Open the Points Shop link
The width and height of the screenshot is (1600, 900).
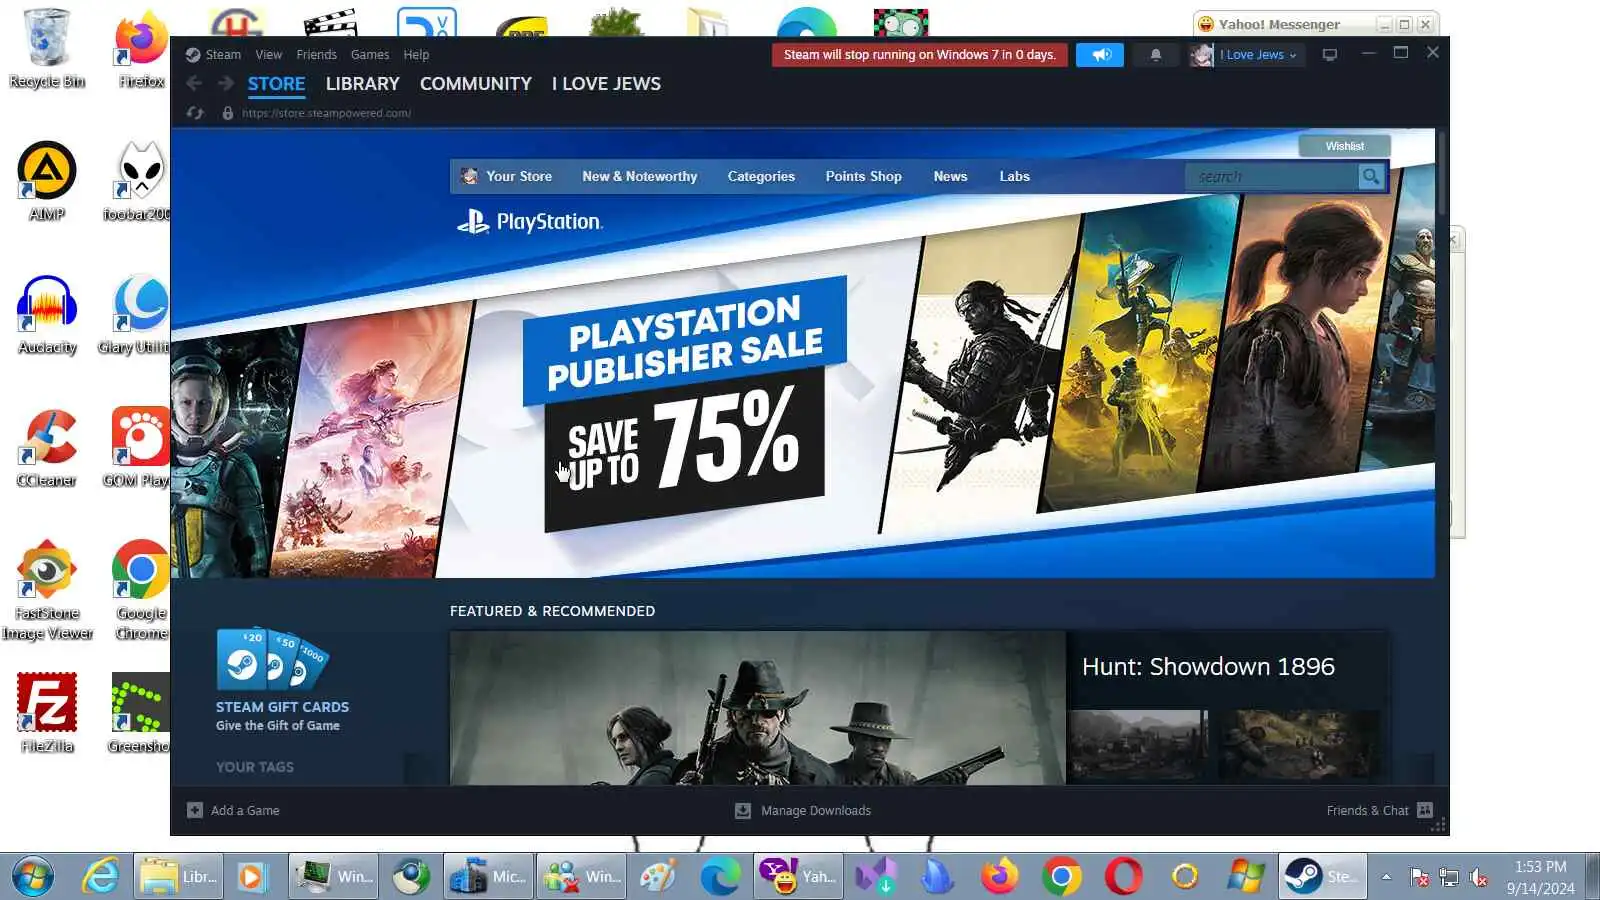pos(863,177)
